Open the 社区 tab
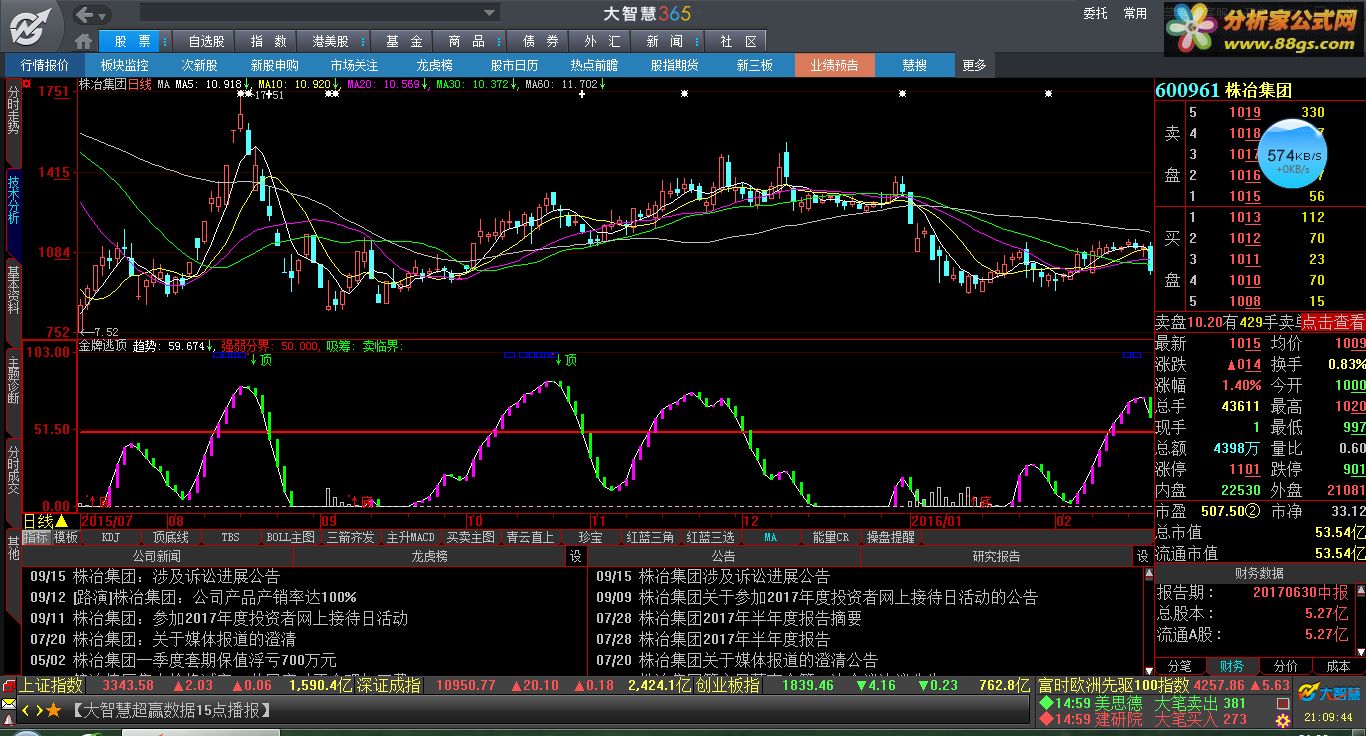This screenshot has width=1366, height=736. coord(737,41)
